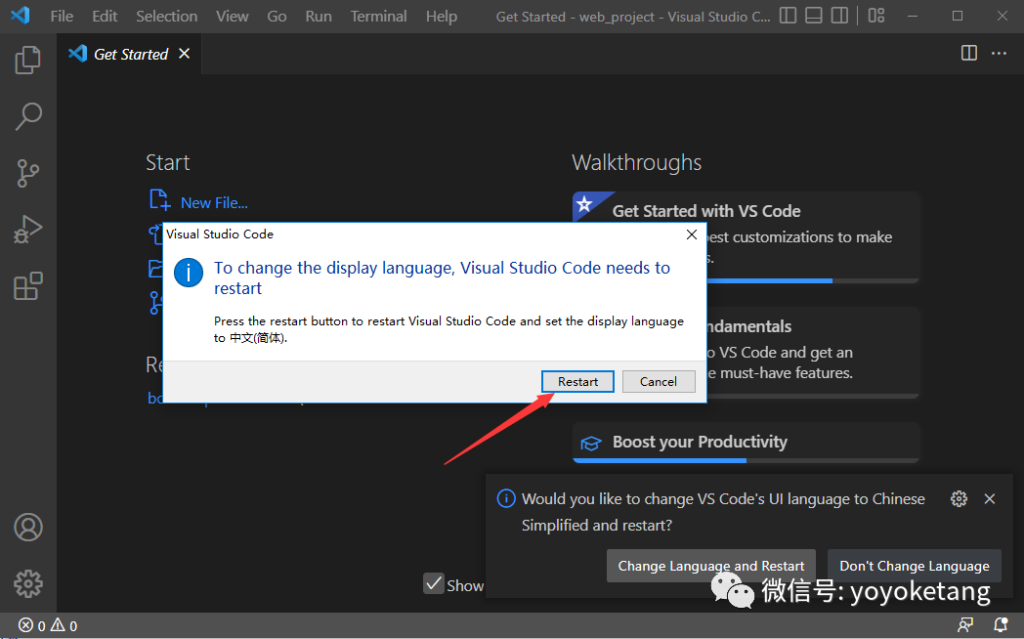Click the VS Code logo in title bar
This screenshot has height=639, width=1024.
pos(20,15)
